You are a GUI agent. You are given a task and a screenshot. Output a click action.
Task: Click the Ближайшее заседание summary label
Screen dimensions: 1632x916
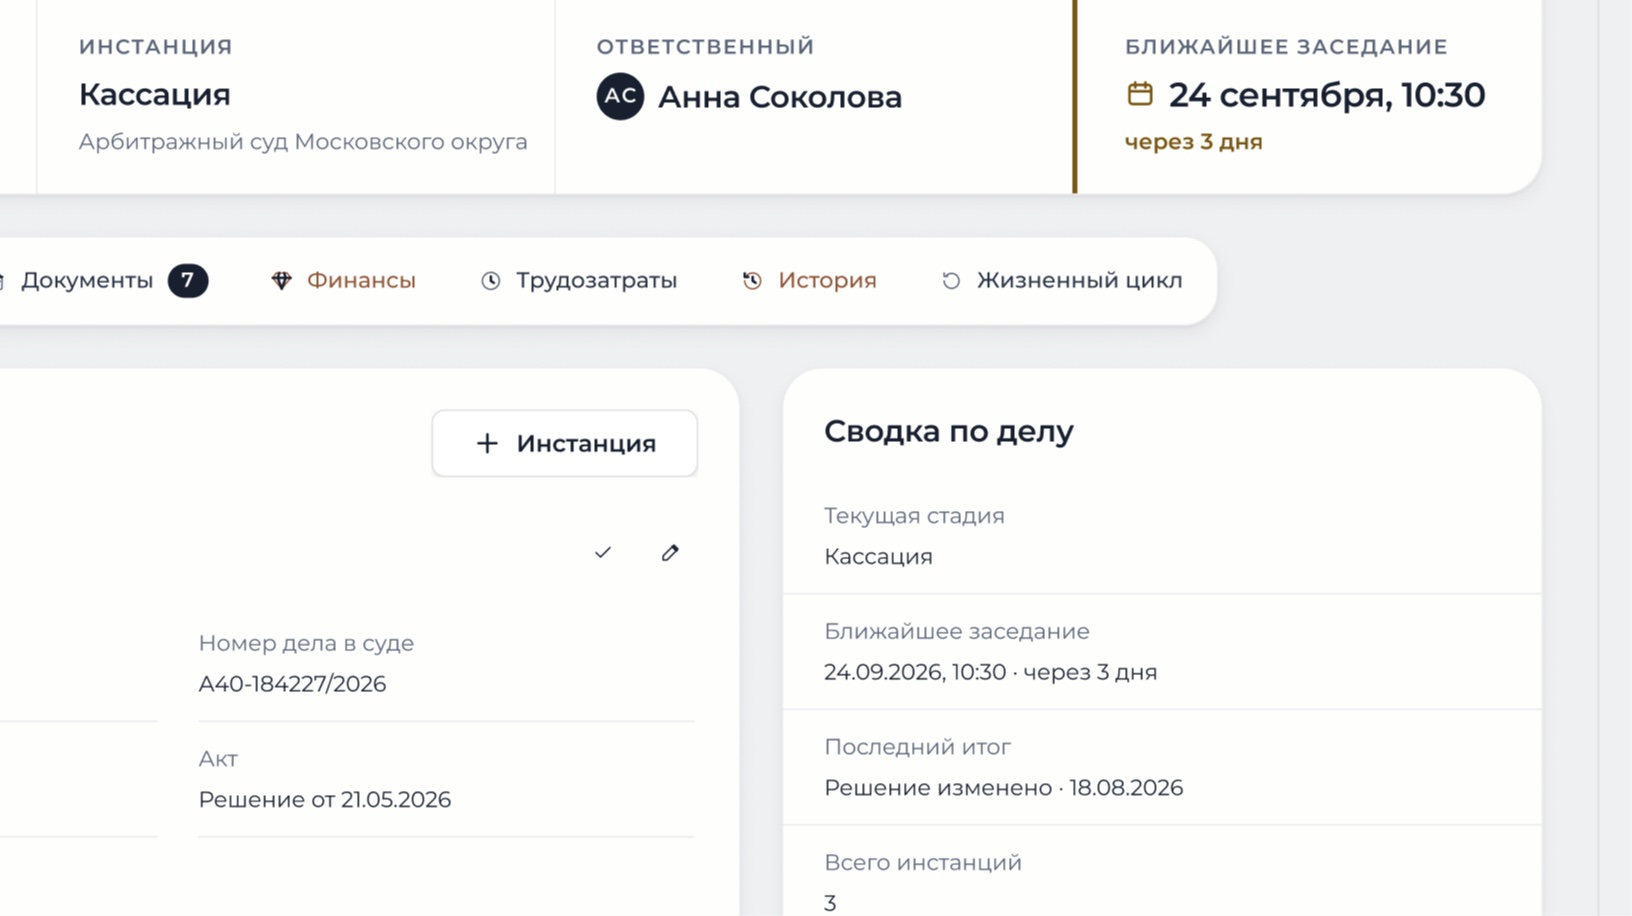coord(957,632)
